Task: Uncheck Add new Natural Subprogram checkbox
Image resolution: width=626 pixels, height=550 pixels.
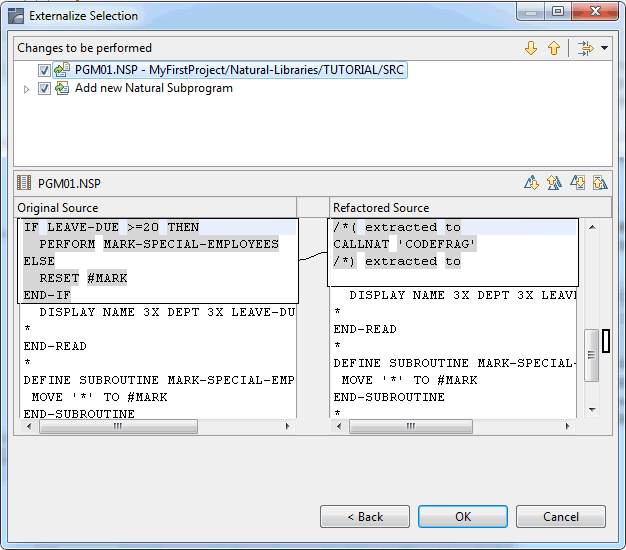Action: point(44,88)
